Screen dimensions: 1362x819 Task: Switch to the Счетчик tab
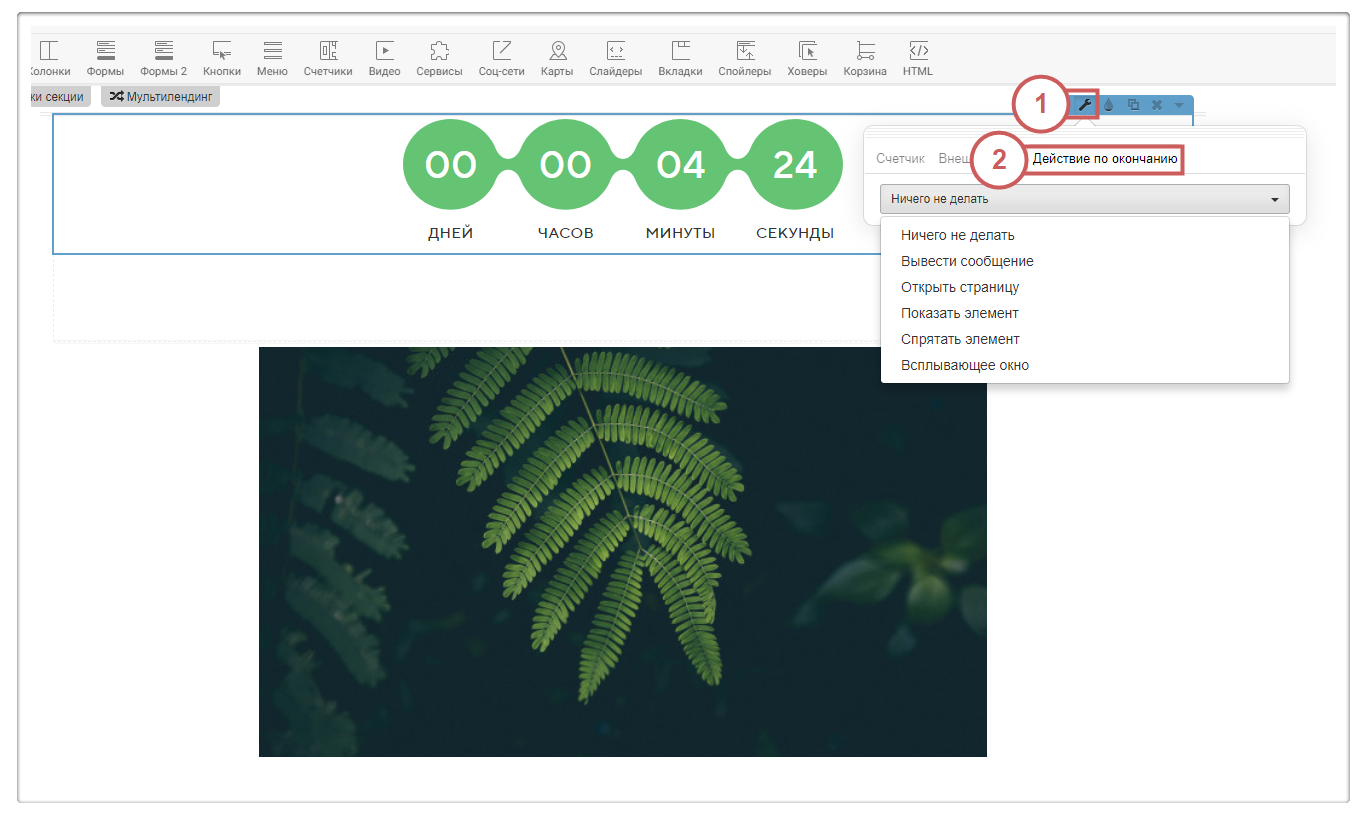click(x=900, y=159)
